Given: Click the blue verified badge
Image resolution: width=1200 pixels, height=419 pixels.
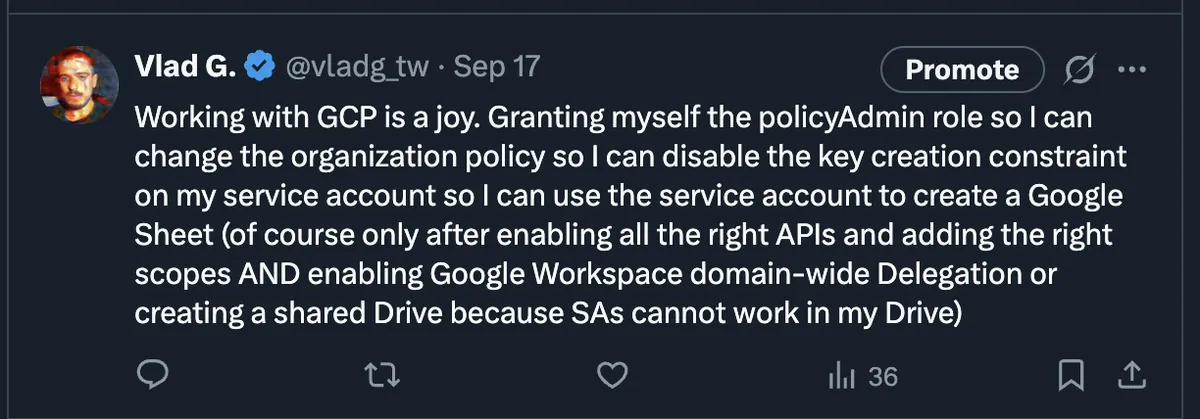Looking at the screenshot, I should click(263, 67).
